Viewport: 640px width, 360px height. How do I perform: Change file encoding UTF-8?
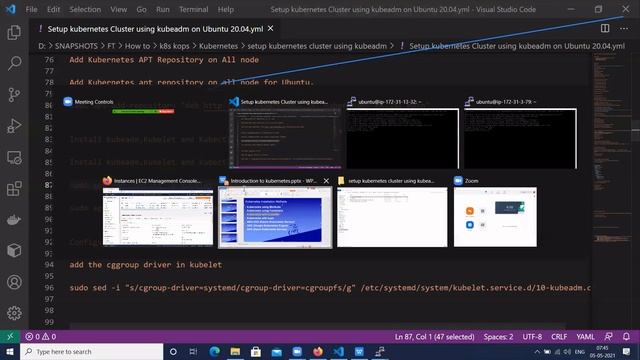[x=532, y=337]
